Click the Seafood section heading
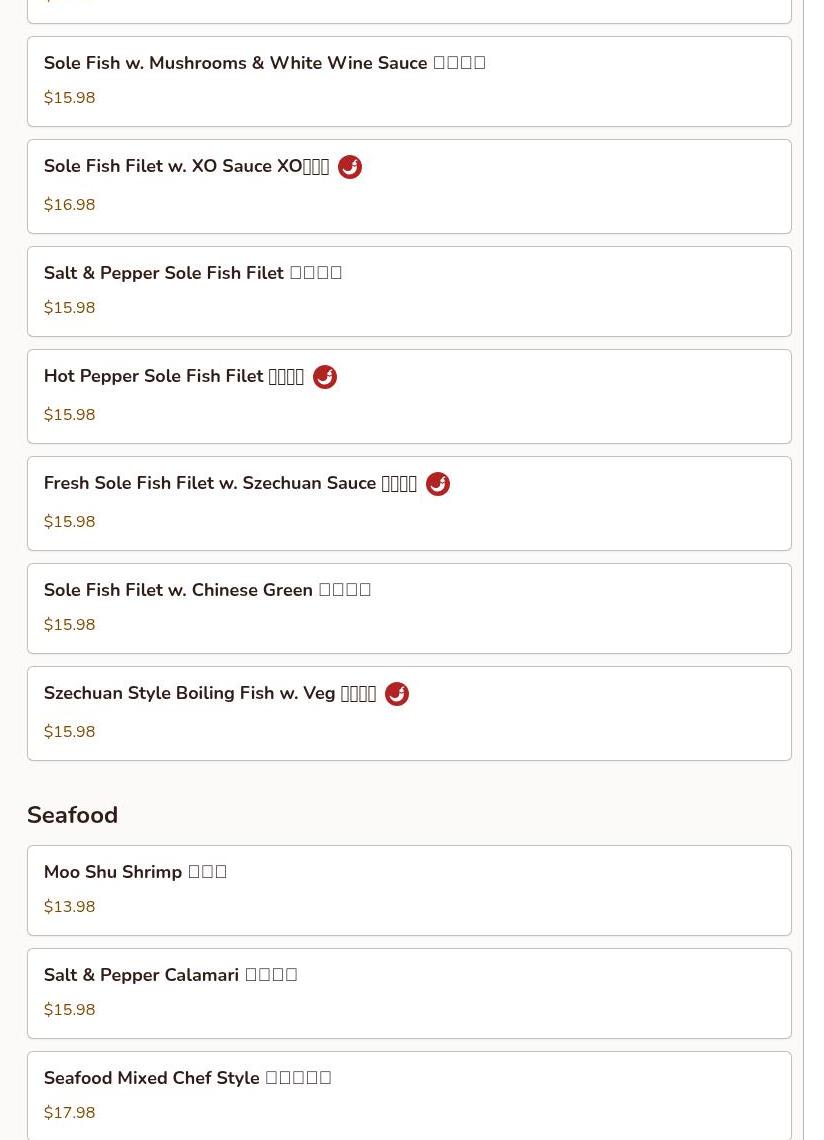This screenshot has width=824, height=1140. (72, 815)
